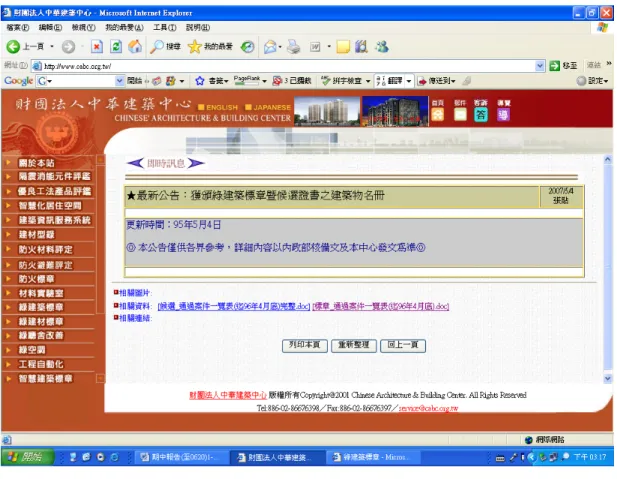Switch site to JAPANESE version
The height and width of the screenshot is (479, 617).
[268, 107]
